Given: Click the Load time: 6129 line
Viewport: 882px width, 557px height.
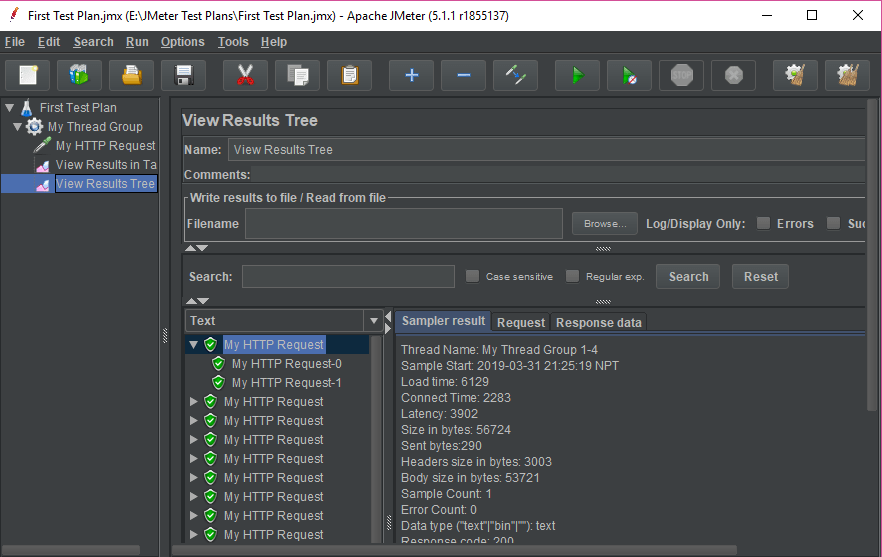Looking at the screenshot, I should click(445, 381).
